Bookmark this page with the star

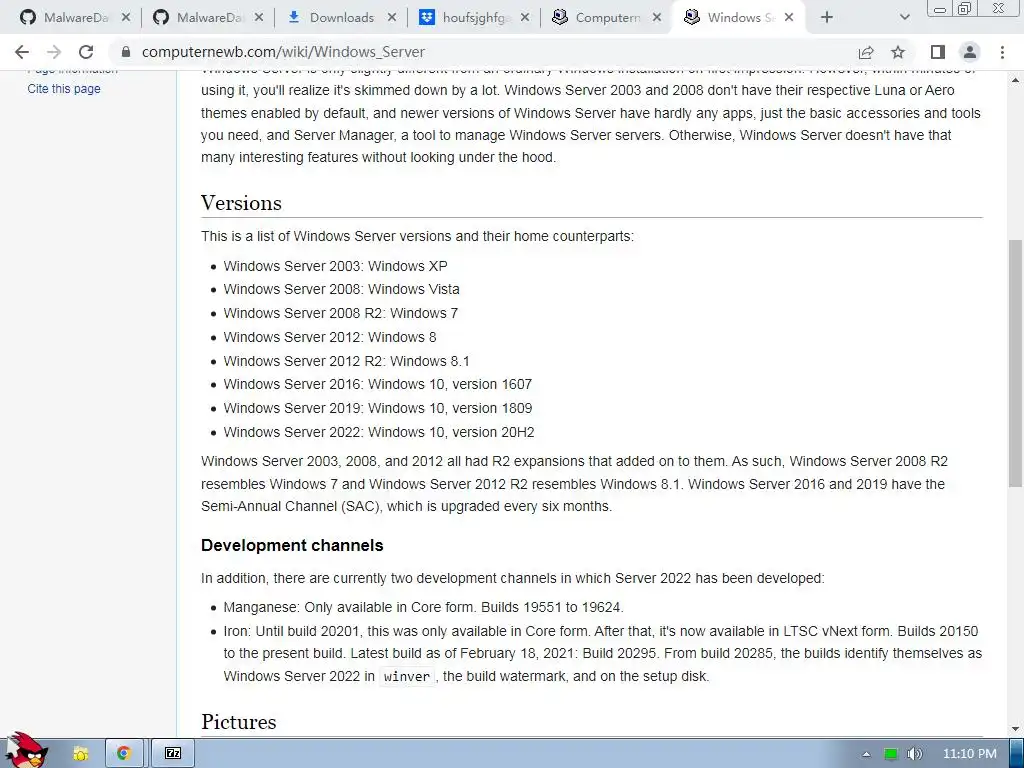tap(898, 52)
